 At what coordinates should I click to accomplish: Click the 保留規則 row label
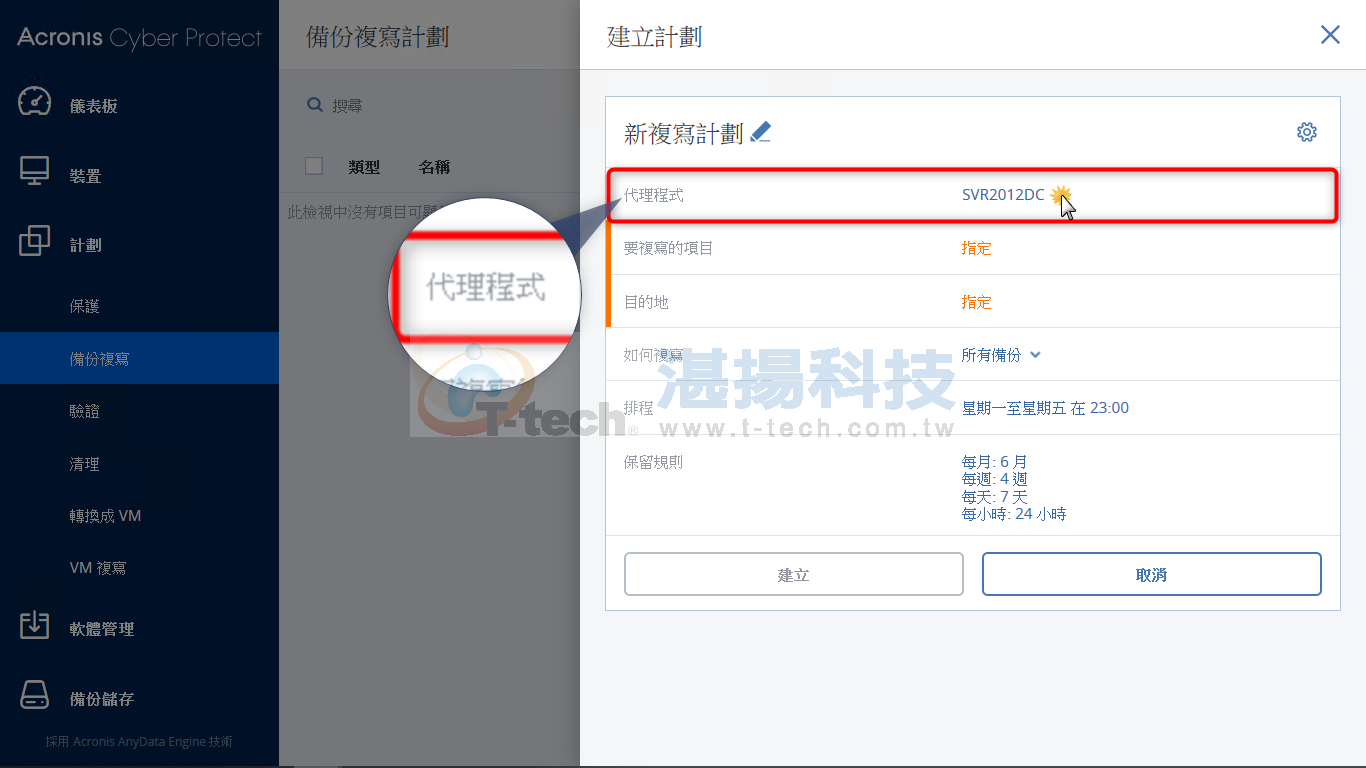click(653, 462)
